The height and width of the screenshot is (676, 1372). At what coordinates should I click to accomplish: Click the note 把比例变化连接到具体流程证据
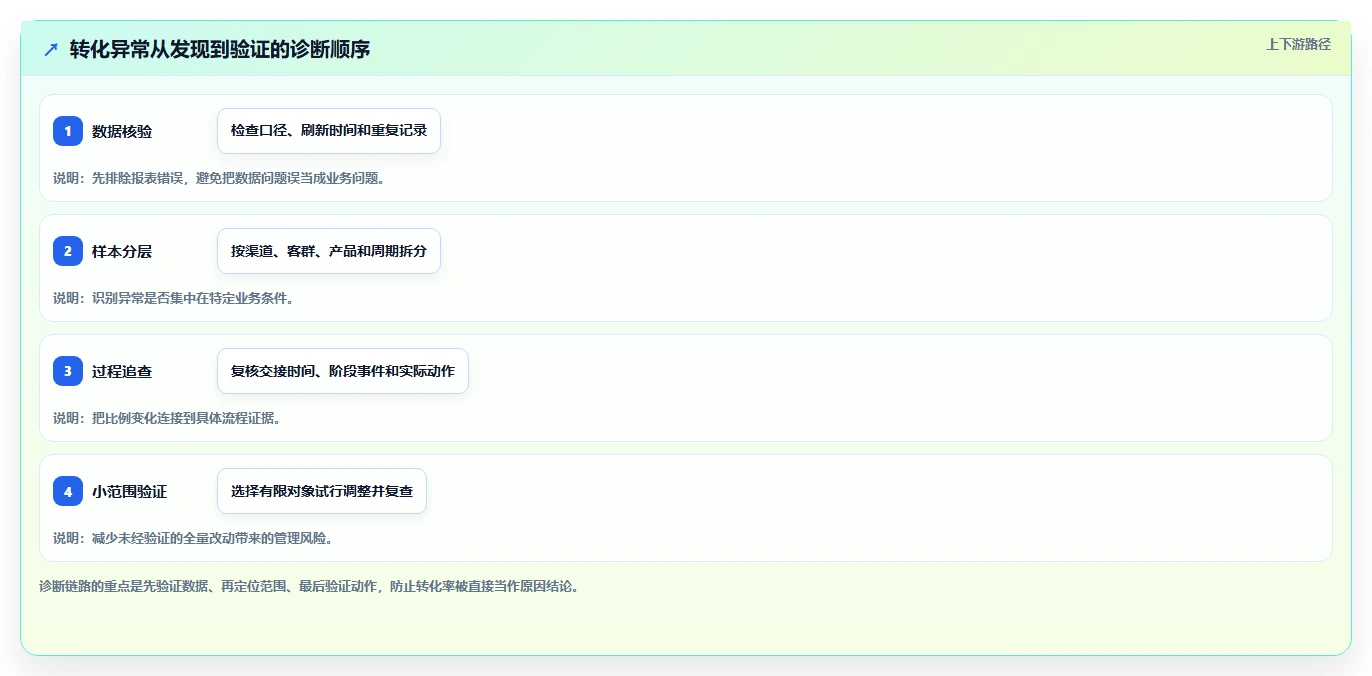tap(167, 418)
